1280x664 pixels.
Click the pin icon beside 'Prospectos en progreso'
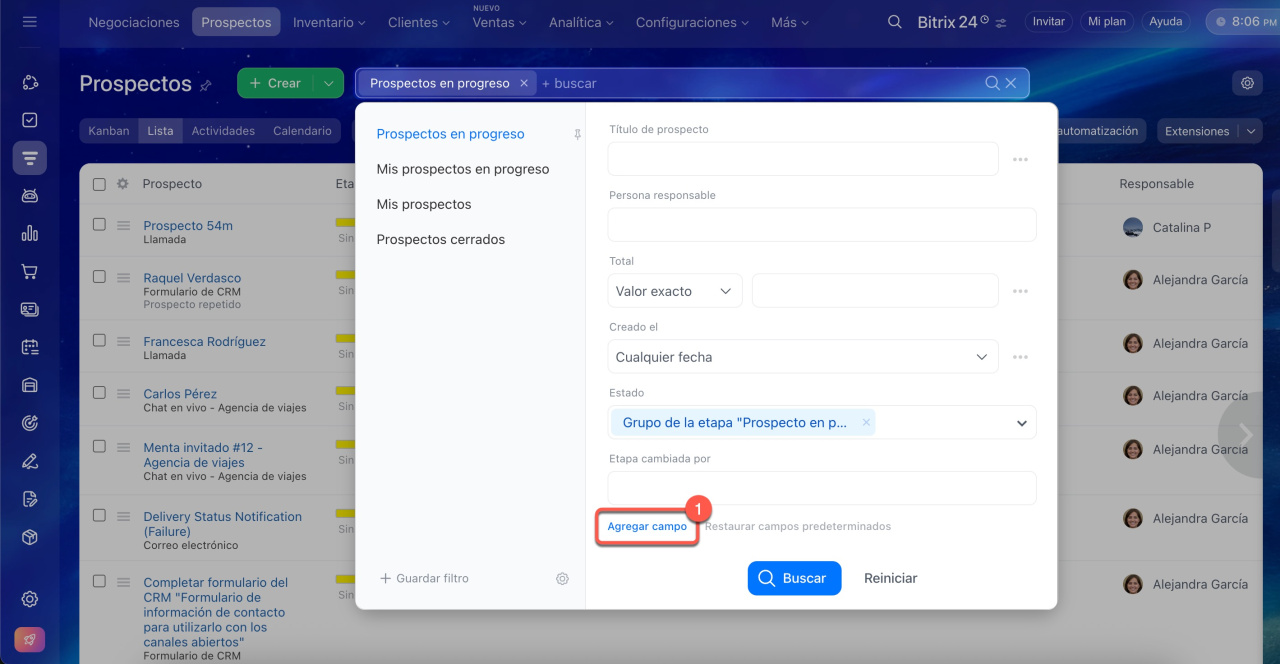[577, 134]
